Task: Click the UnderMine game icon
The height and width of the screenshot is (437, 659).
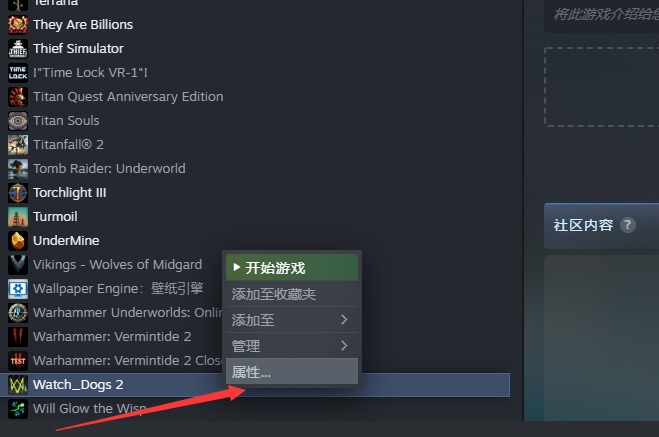Action: [x=18, y=241]
